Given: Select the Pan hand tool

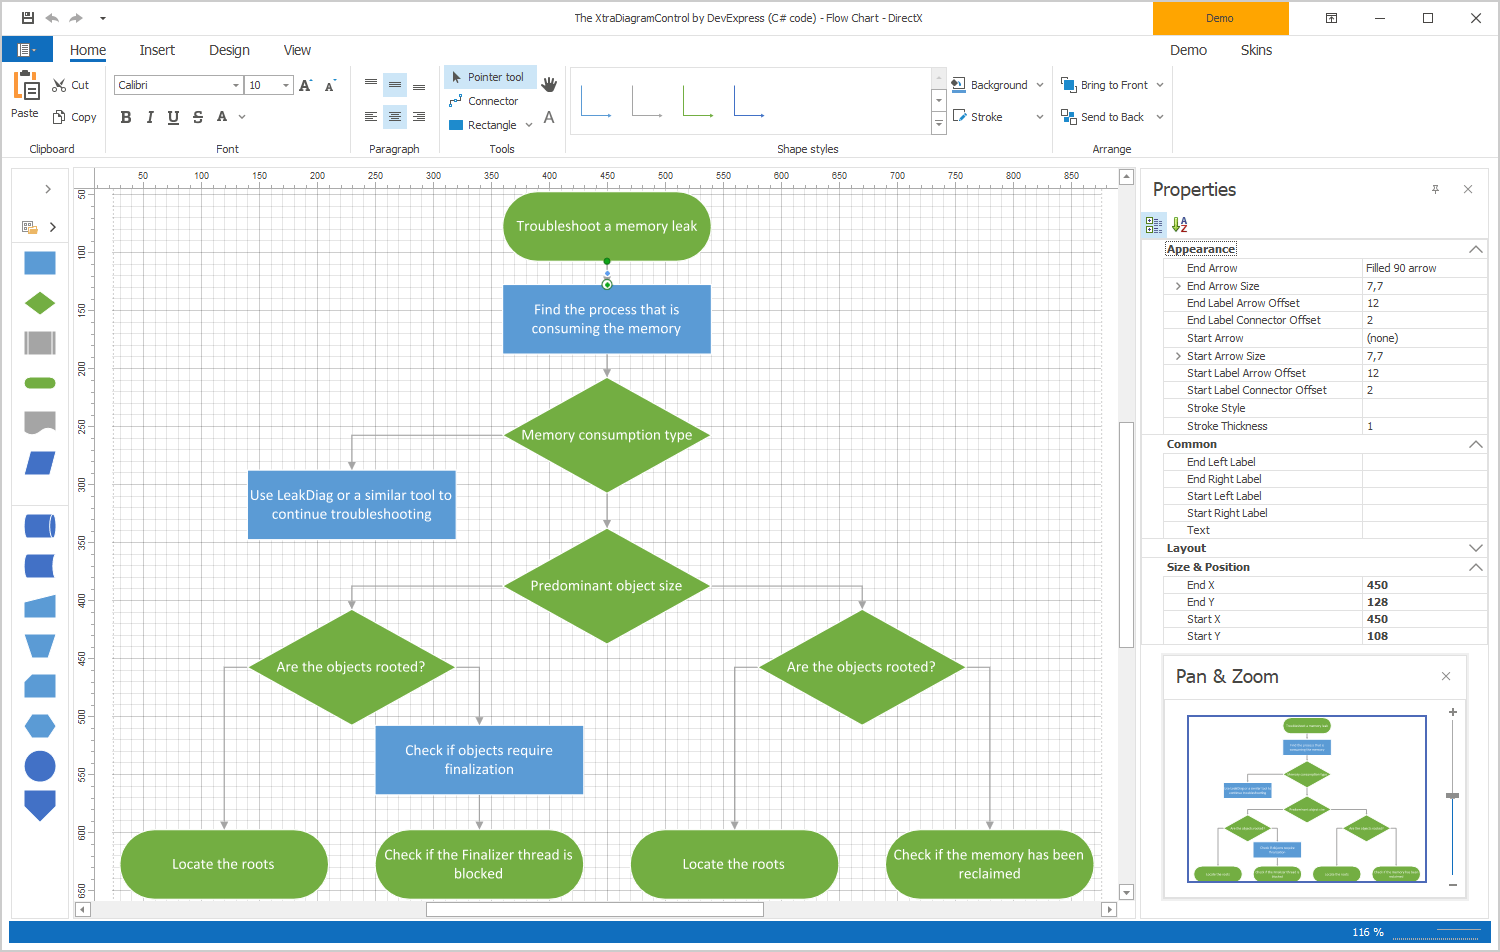Looking at the screenshot, I should point(549,84).
